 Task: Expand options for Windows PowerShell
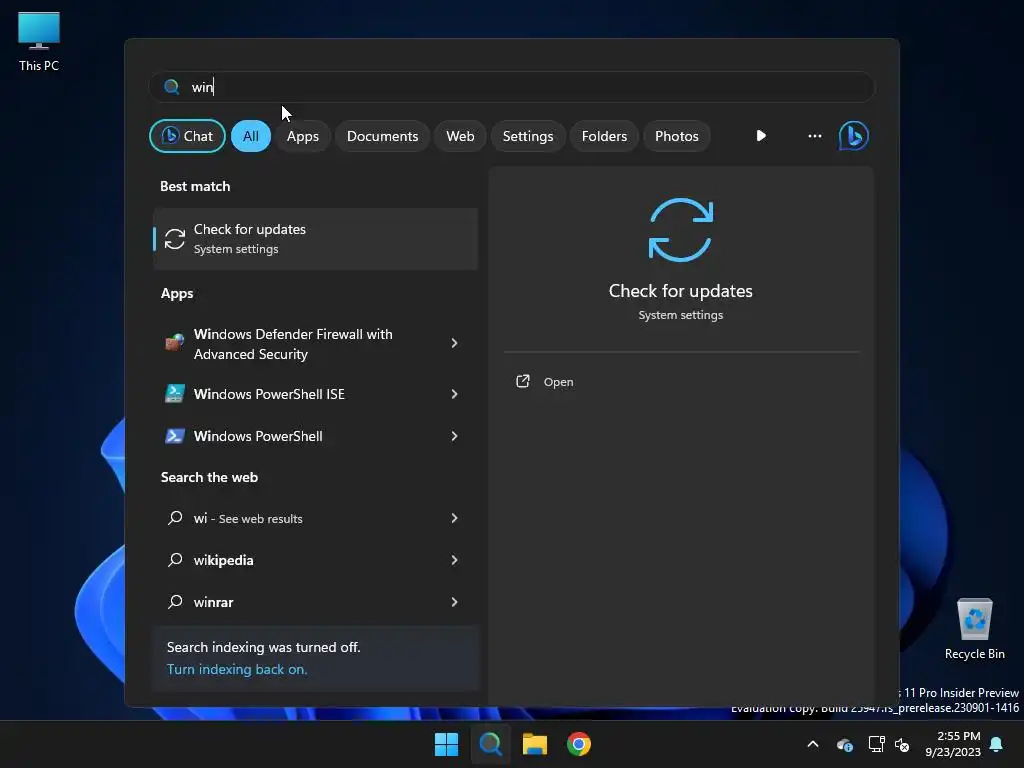(x=455, y=436)
